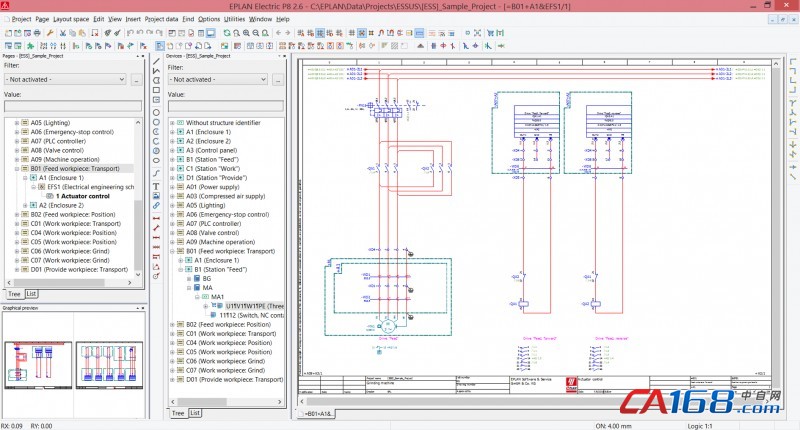Click the right graphical preview thumbnail
Image resolution: width=800 pixels, height=430 pixels.
pyautogui.click(x=109, y=365)
